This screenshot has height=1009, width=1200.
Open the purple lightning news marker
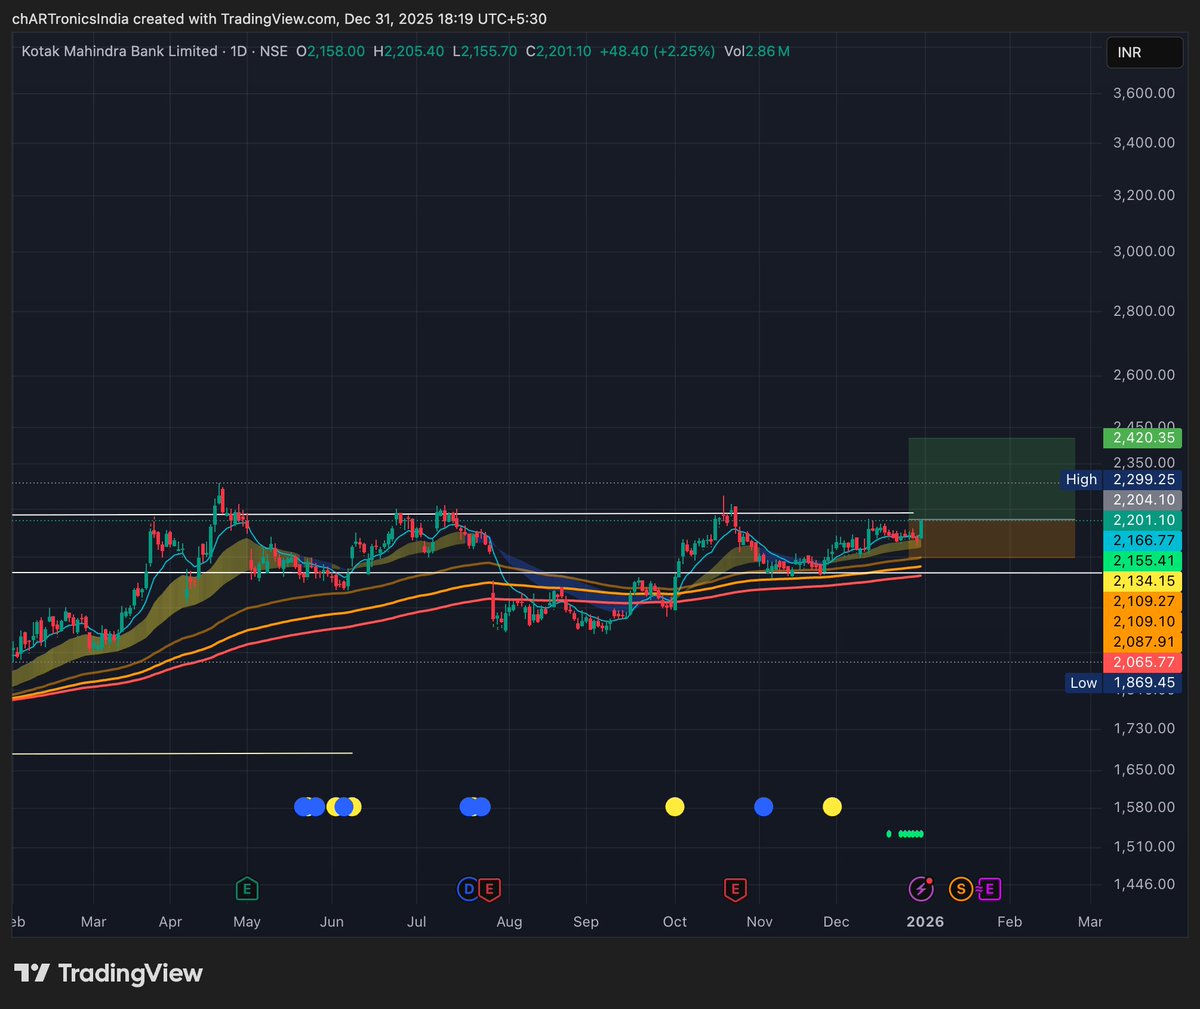(x=920, y=888)
